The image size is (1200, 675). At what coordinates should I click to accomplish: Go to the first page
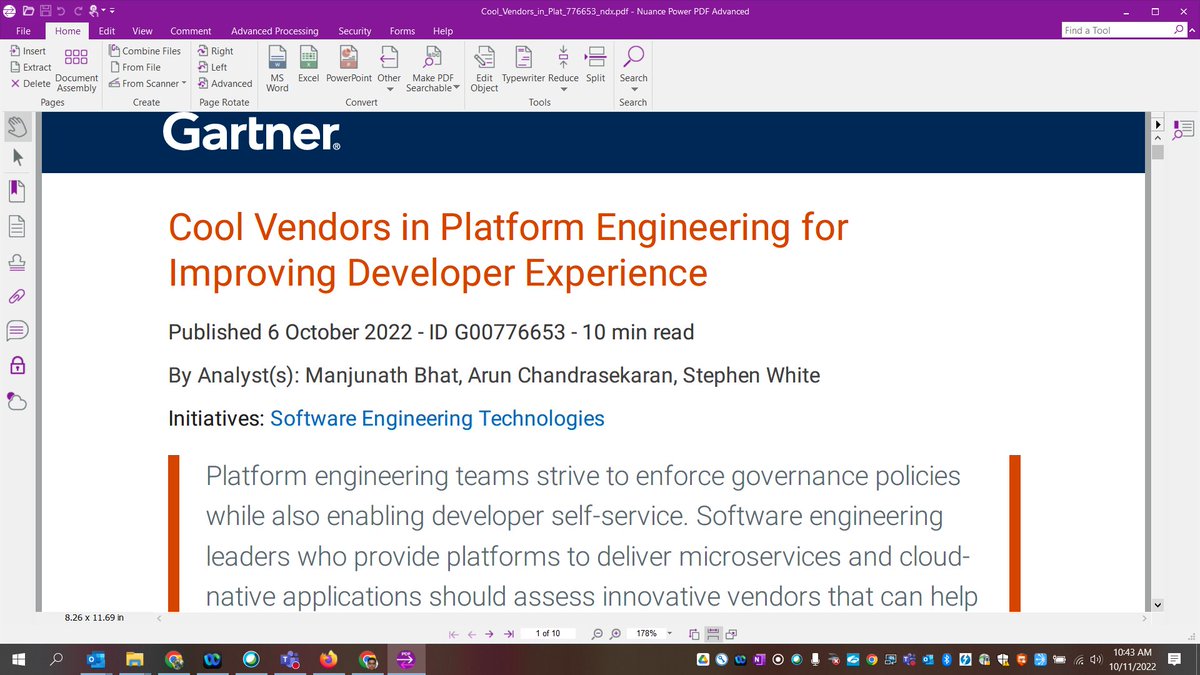454,634
